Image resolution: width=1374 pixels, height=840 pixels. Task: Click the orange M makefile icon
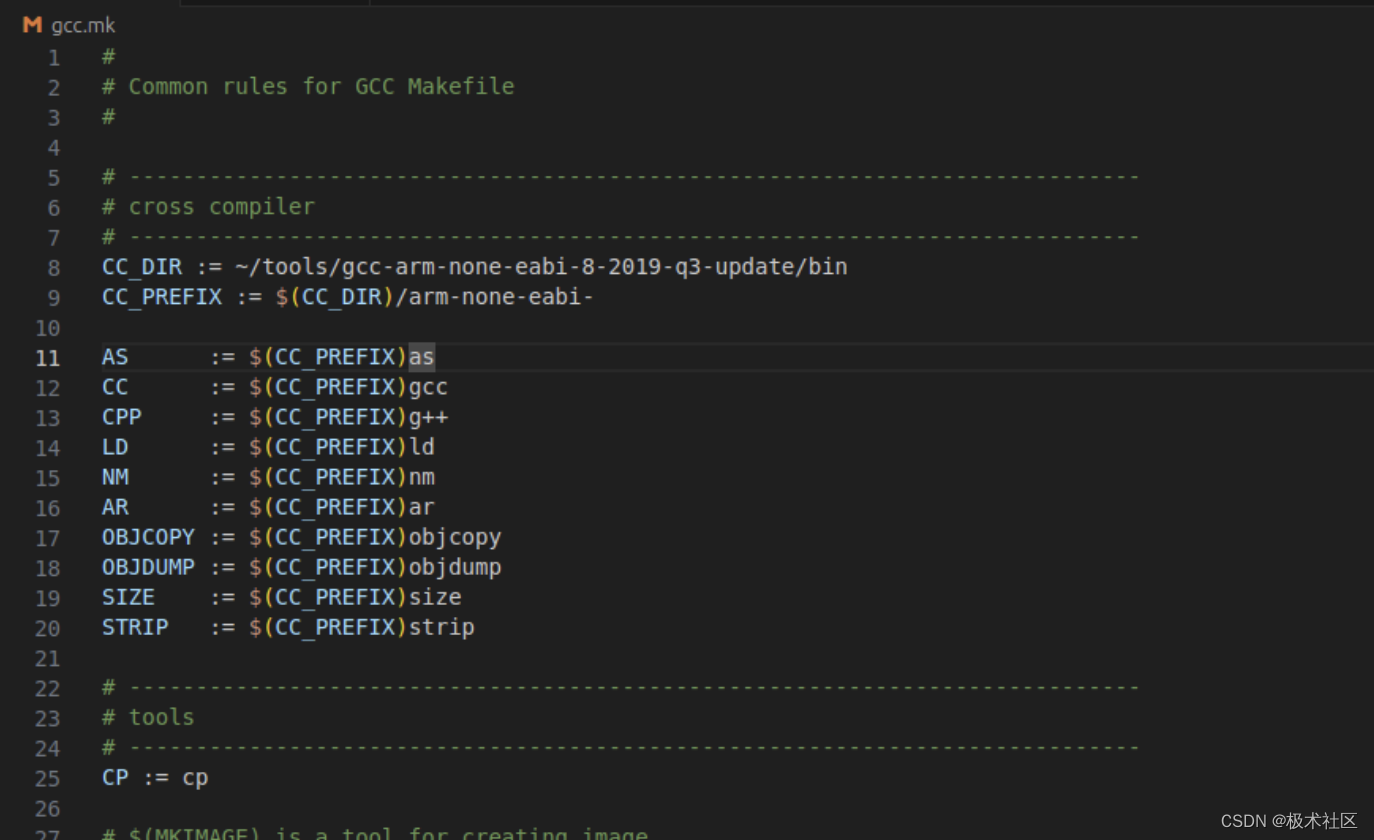tap(32, 25)
